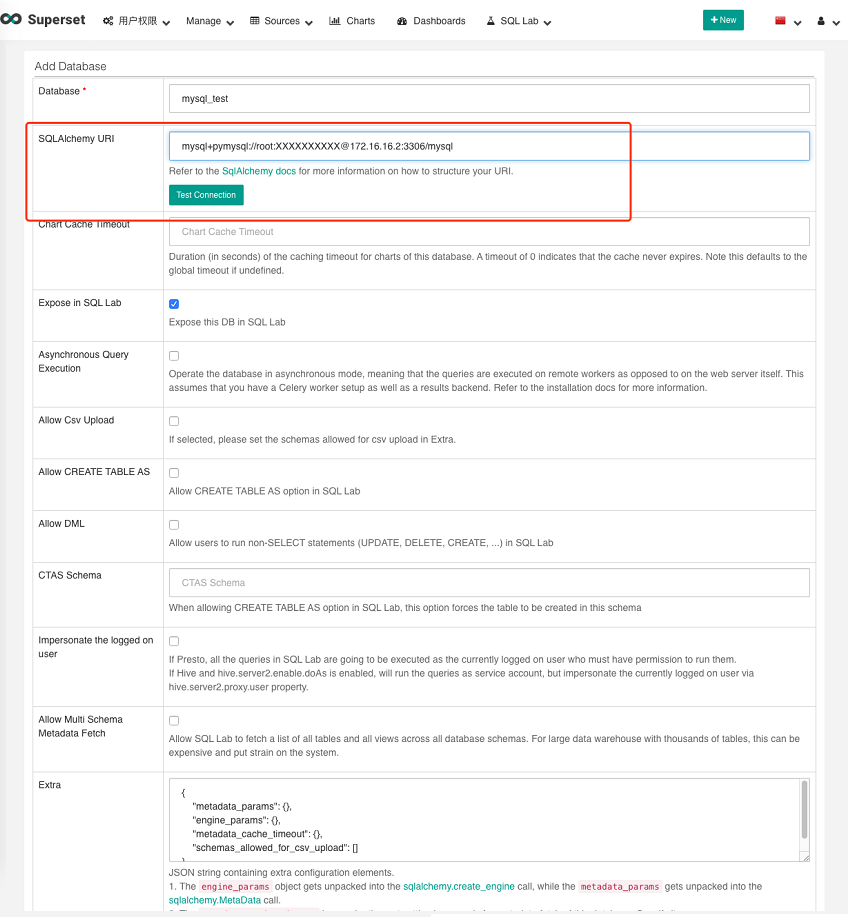Go to the Charts page
The width and height of the screenshot is (848, 917).
352,21
